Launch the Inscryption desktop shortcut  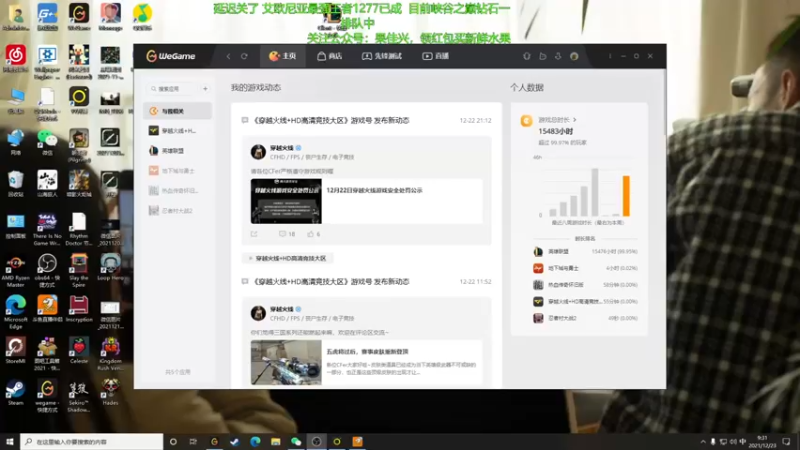click(79, 309)
